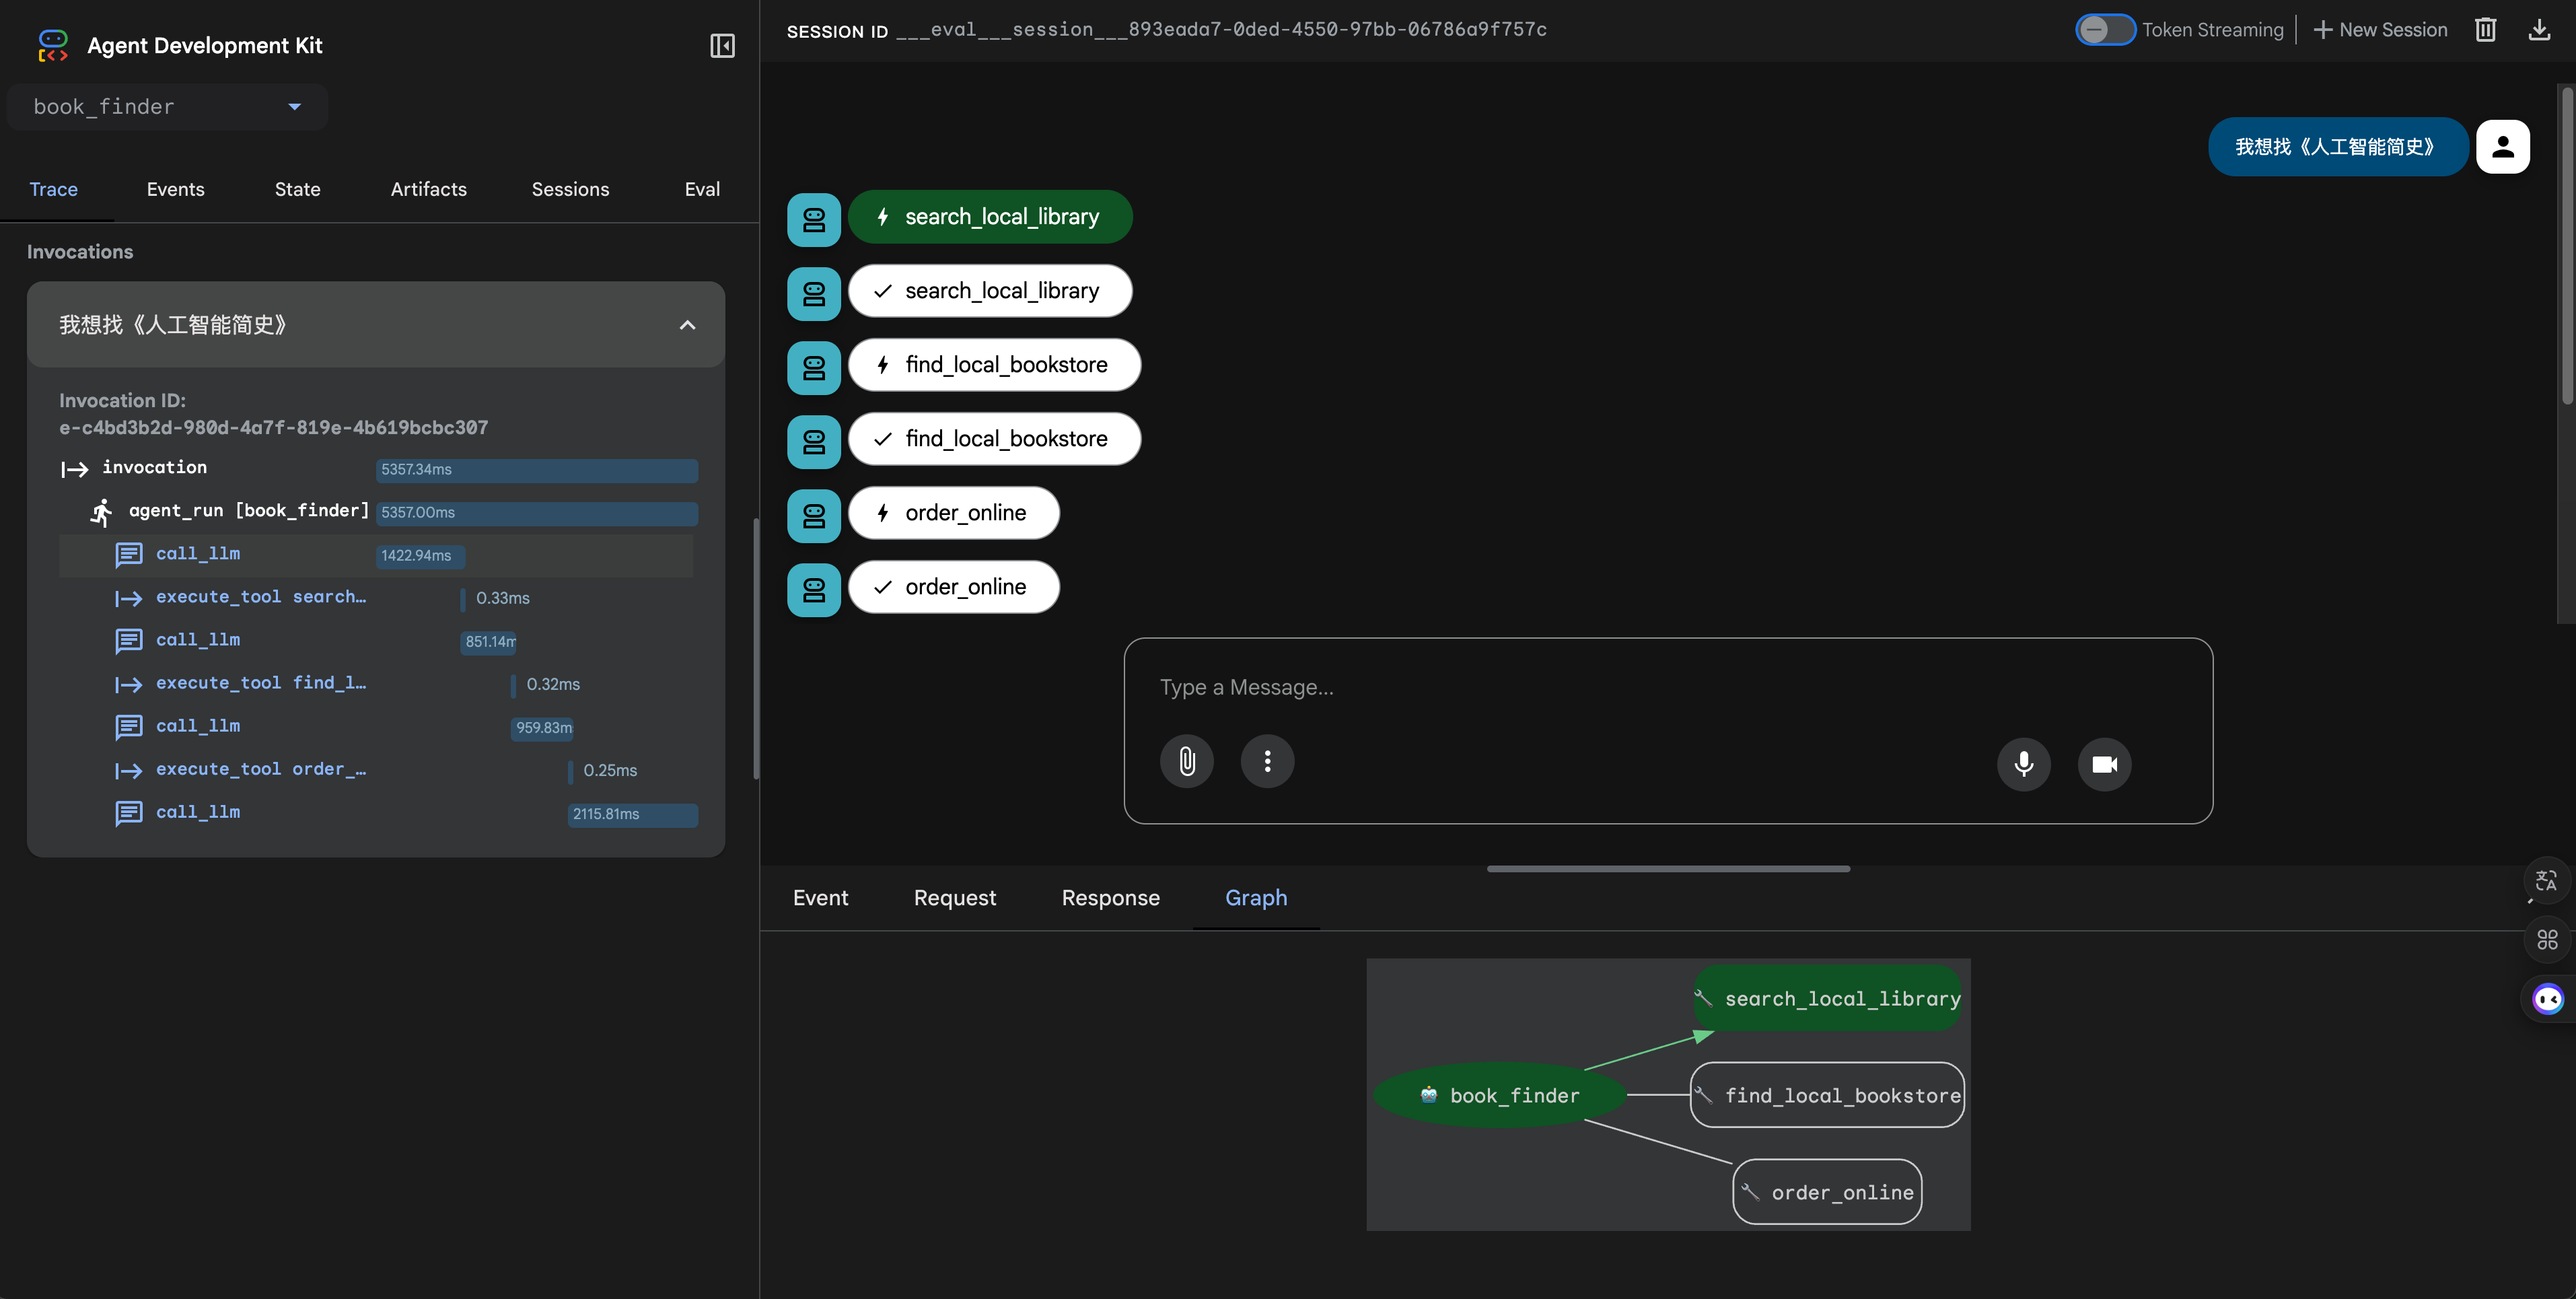Start voice input with microphone icon
Image resolution: width=2576 pixels, height=1299 pixels.
[x=2024, y=764]
